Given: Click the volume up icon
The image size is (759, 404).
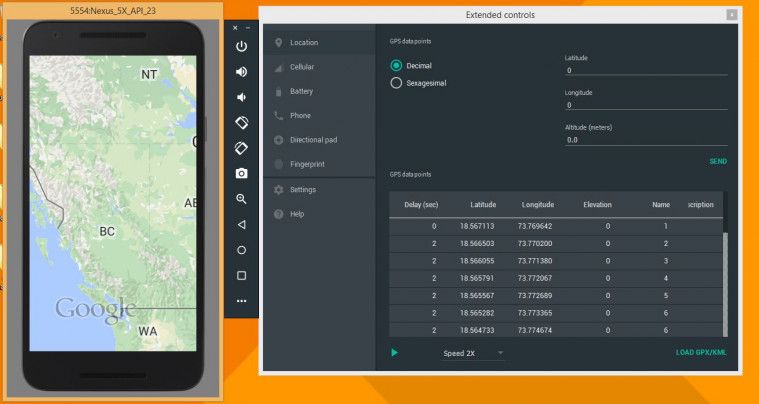Looking at the screenshot, I should 241,72.
